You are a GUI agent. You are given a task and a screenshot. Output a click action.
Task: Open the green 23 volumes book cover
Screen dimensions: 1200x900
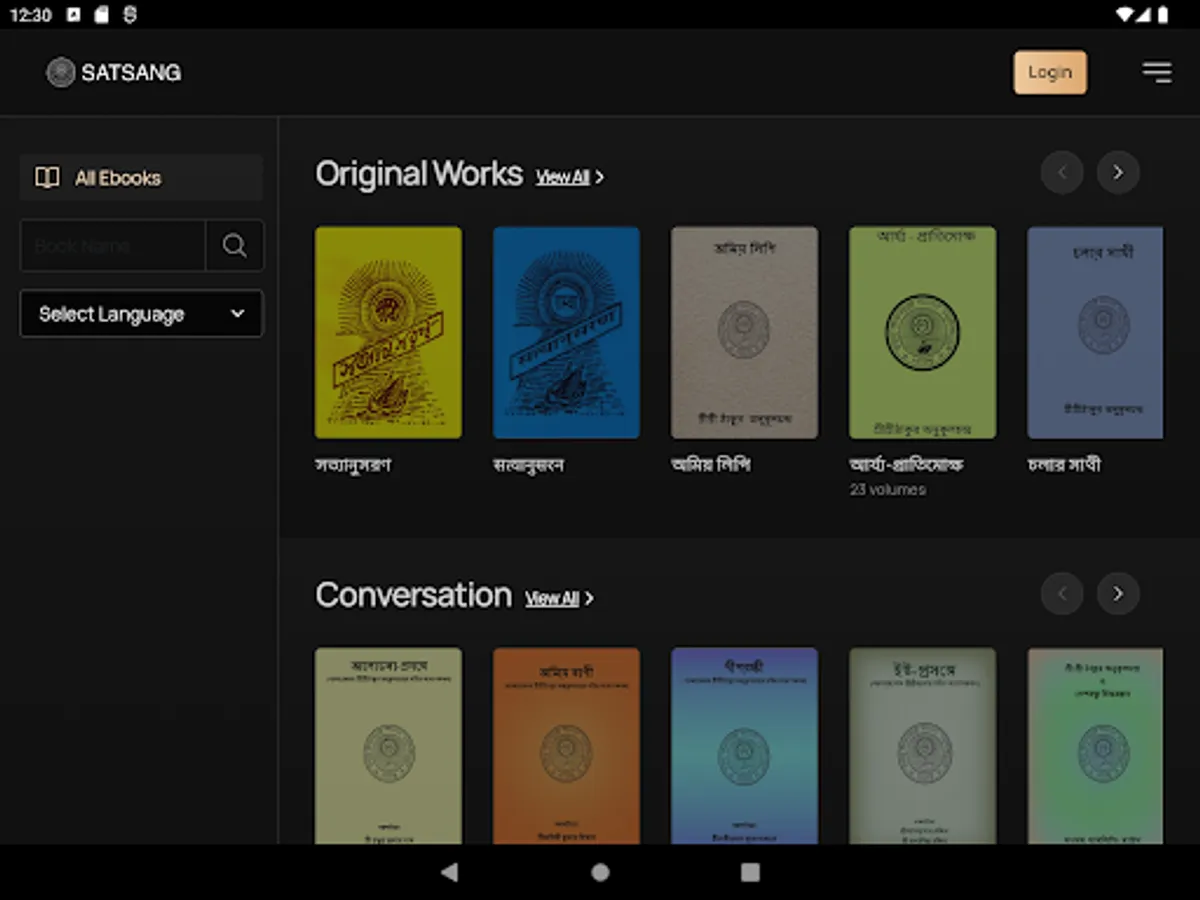click(x=922, y=332)
